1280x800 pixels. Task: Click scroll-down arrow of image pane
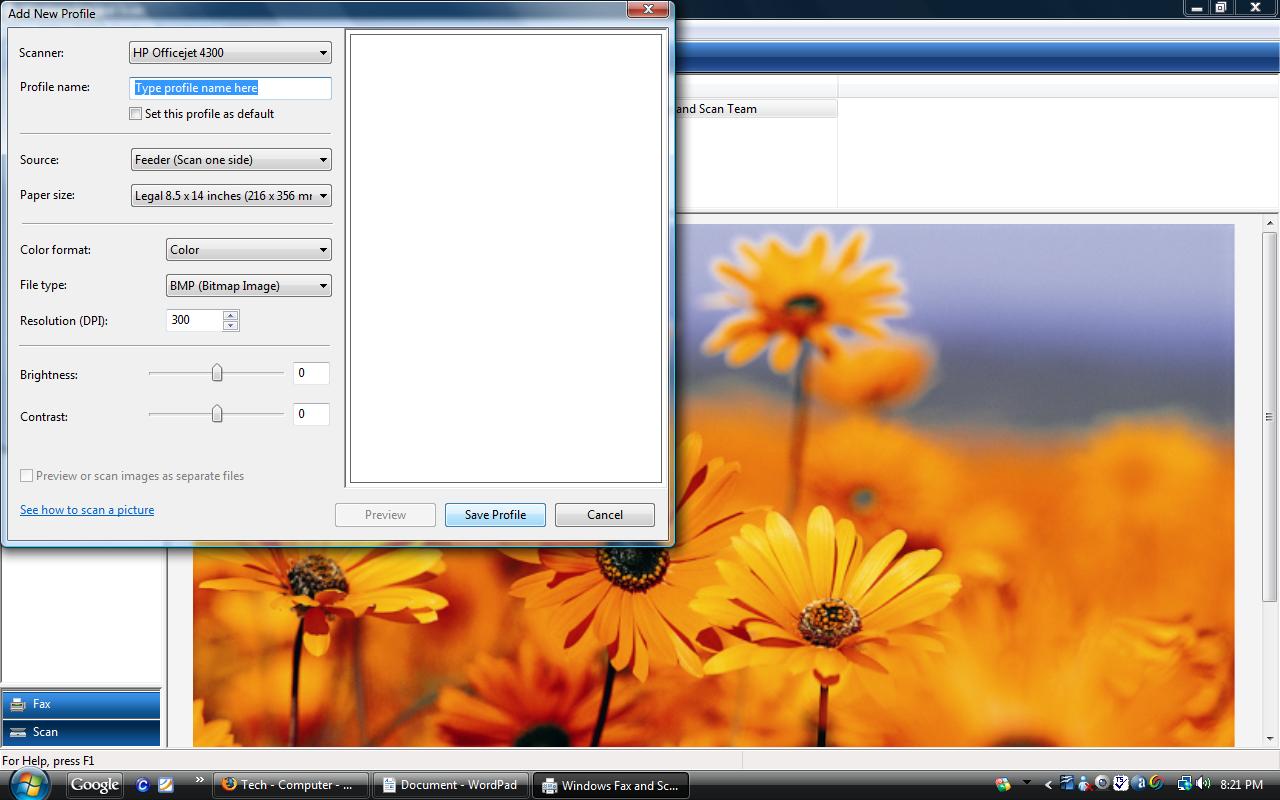click(1269, 739)
